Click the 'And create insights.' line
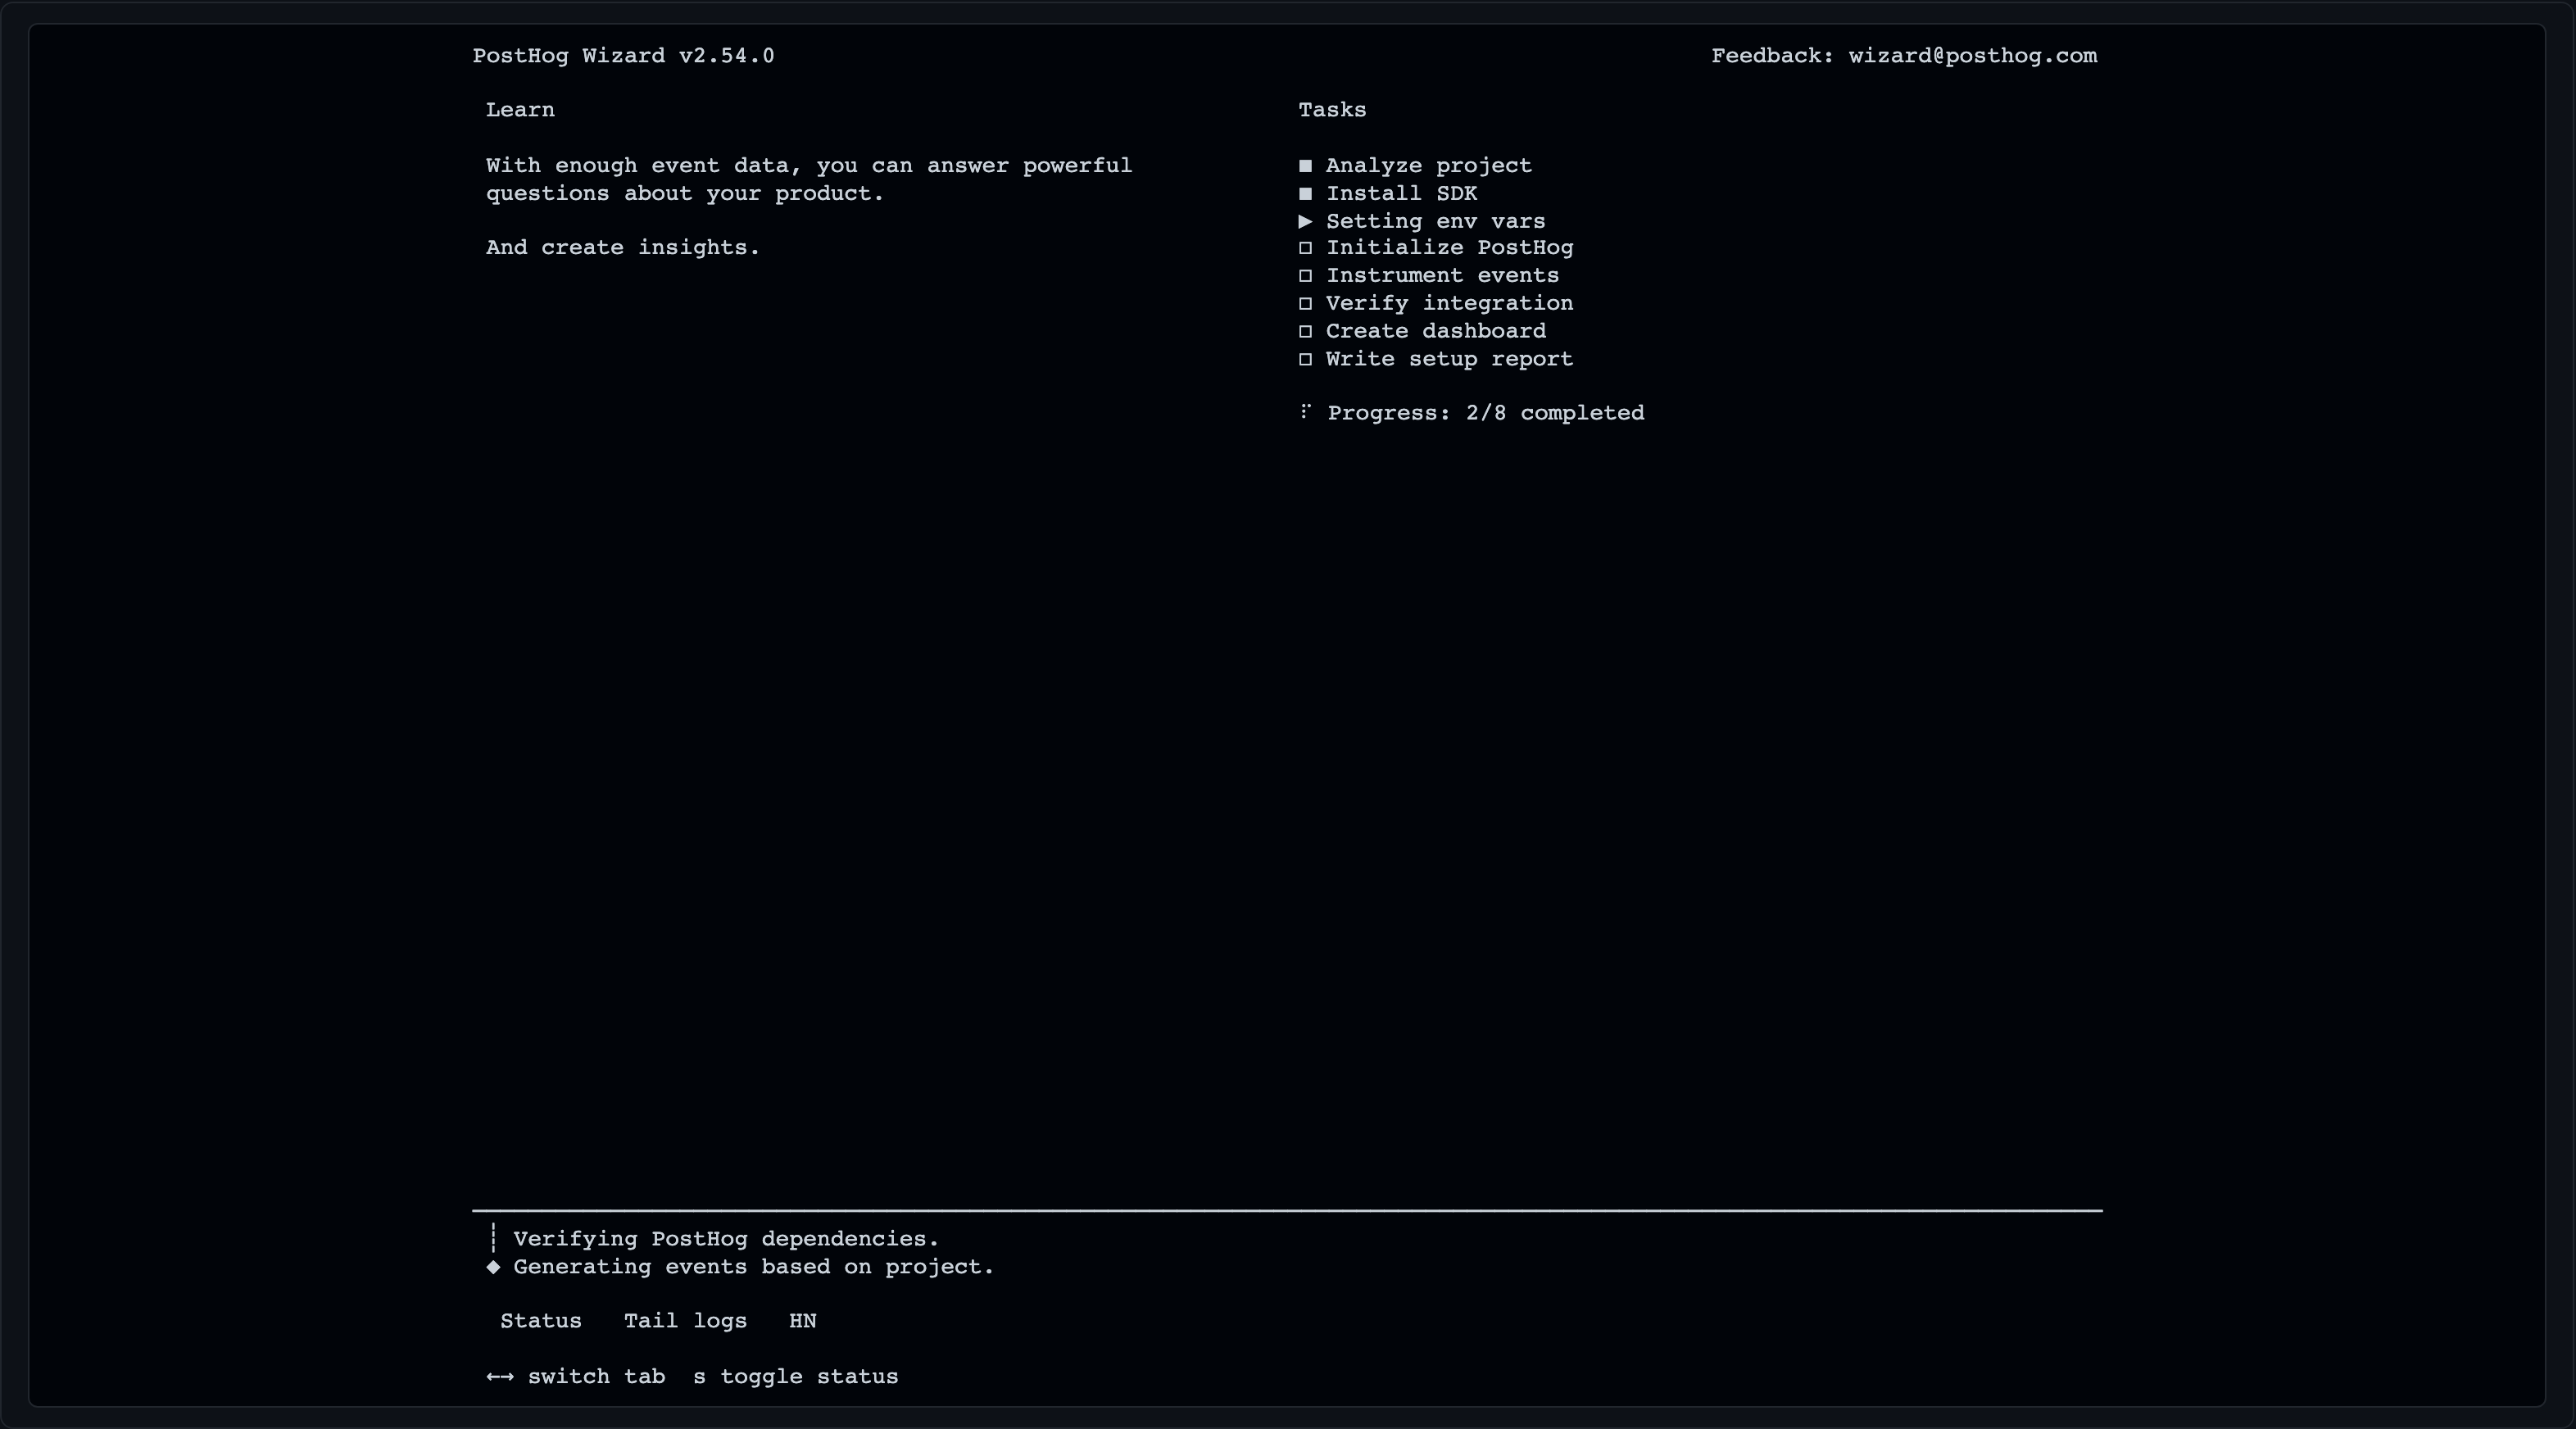The height and width of the screenshot is (1429, 2576). [x=623, y=248]
